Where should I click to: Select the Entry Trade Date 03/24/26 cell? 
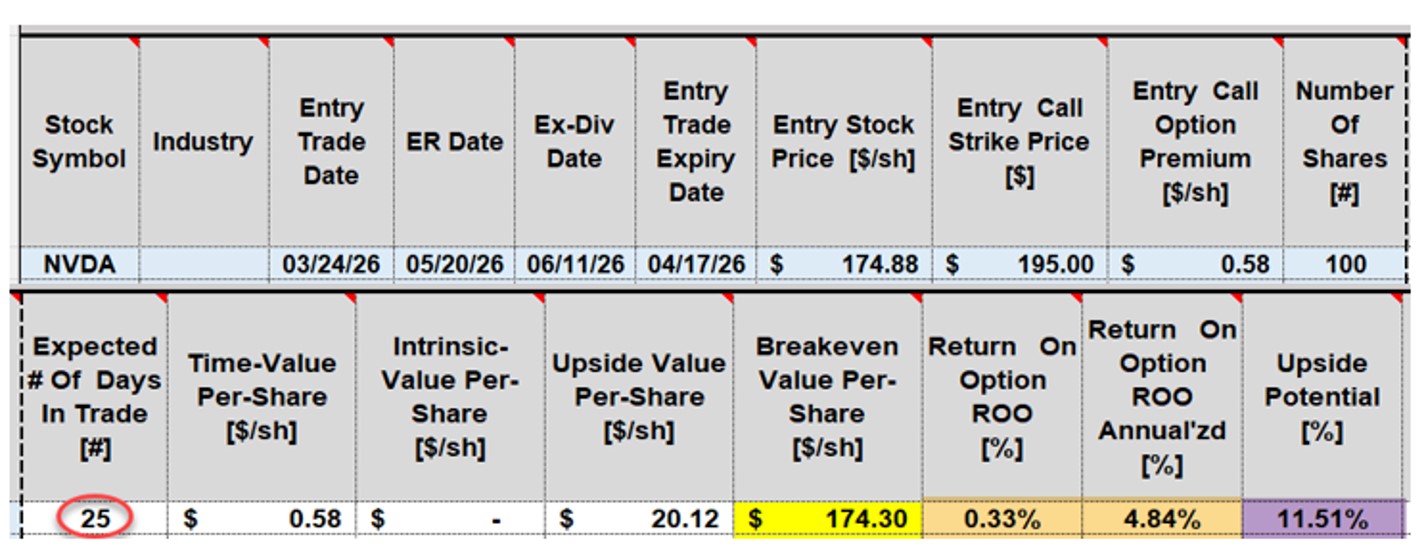coord(331,264)
